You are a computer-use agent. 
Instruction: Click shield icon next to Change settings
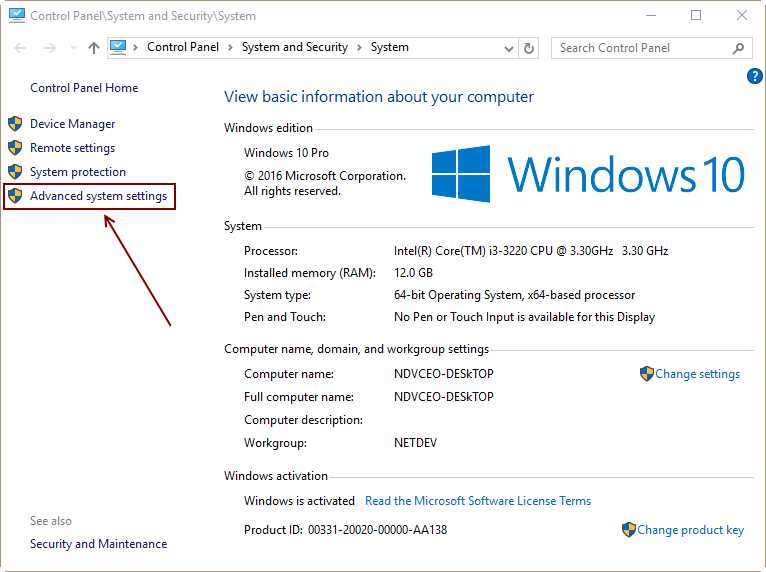647,374
